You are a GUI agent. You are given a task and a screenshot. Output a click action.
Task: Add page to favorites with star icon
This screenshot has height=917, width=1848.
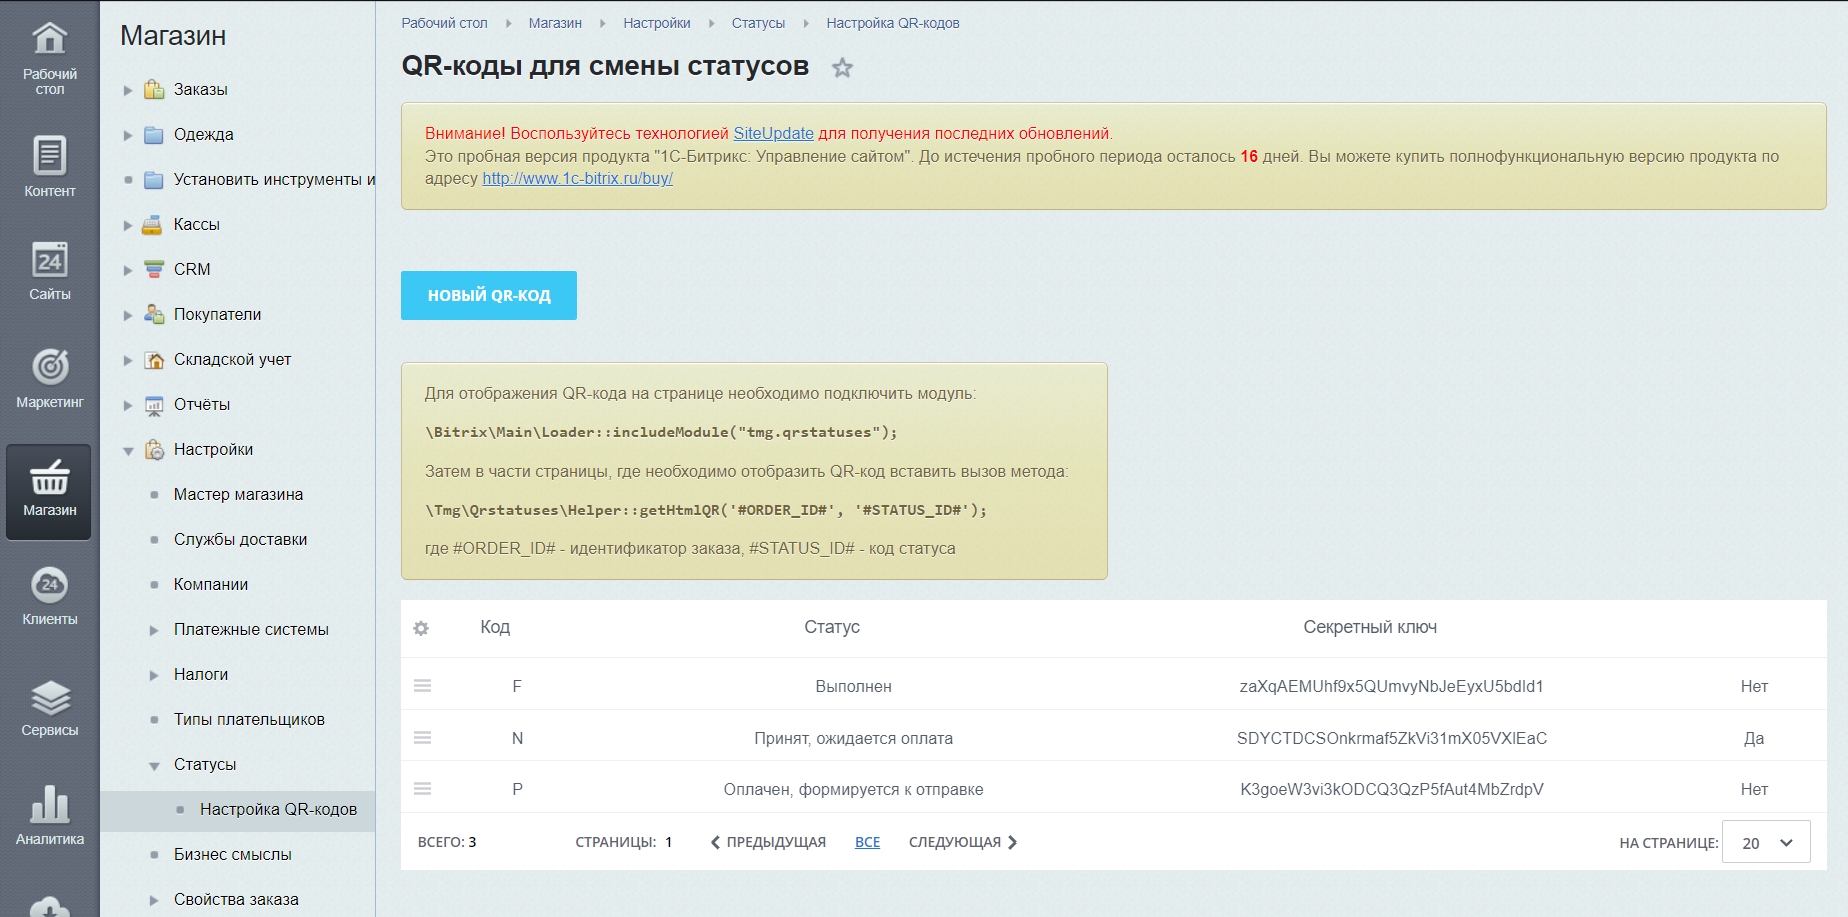843,68
